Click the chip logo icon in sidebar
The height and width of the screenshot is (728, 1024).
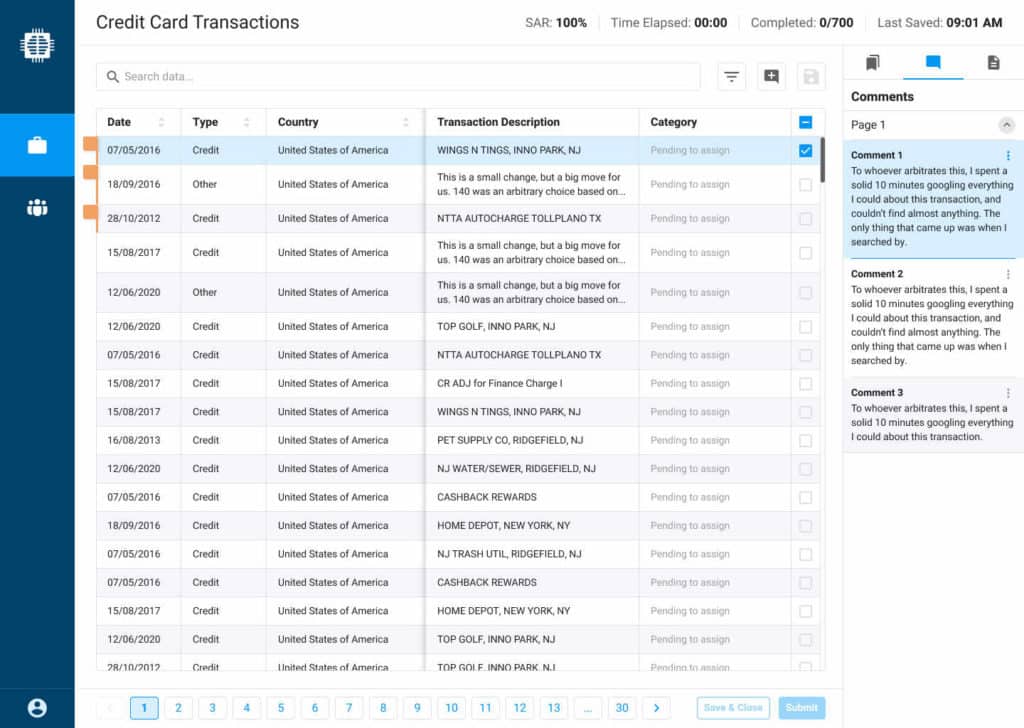37,45
